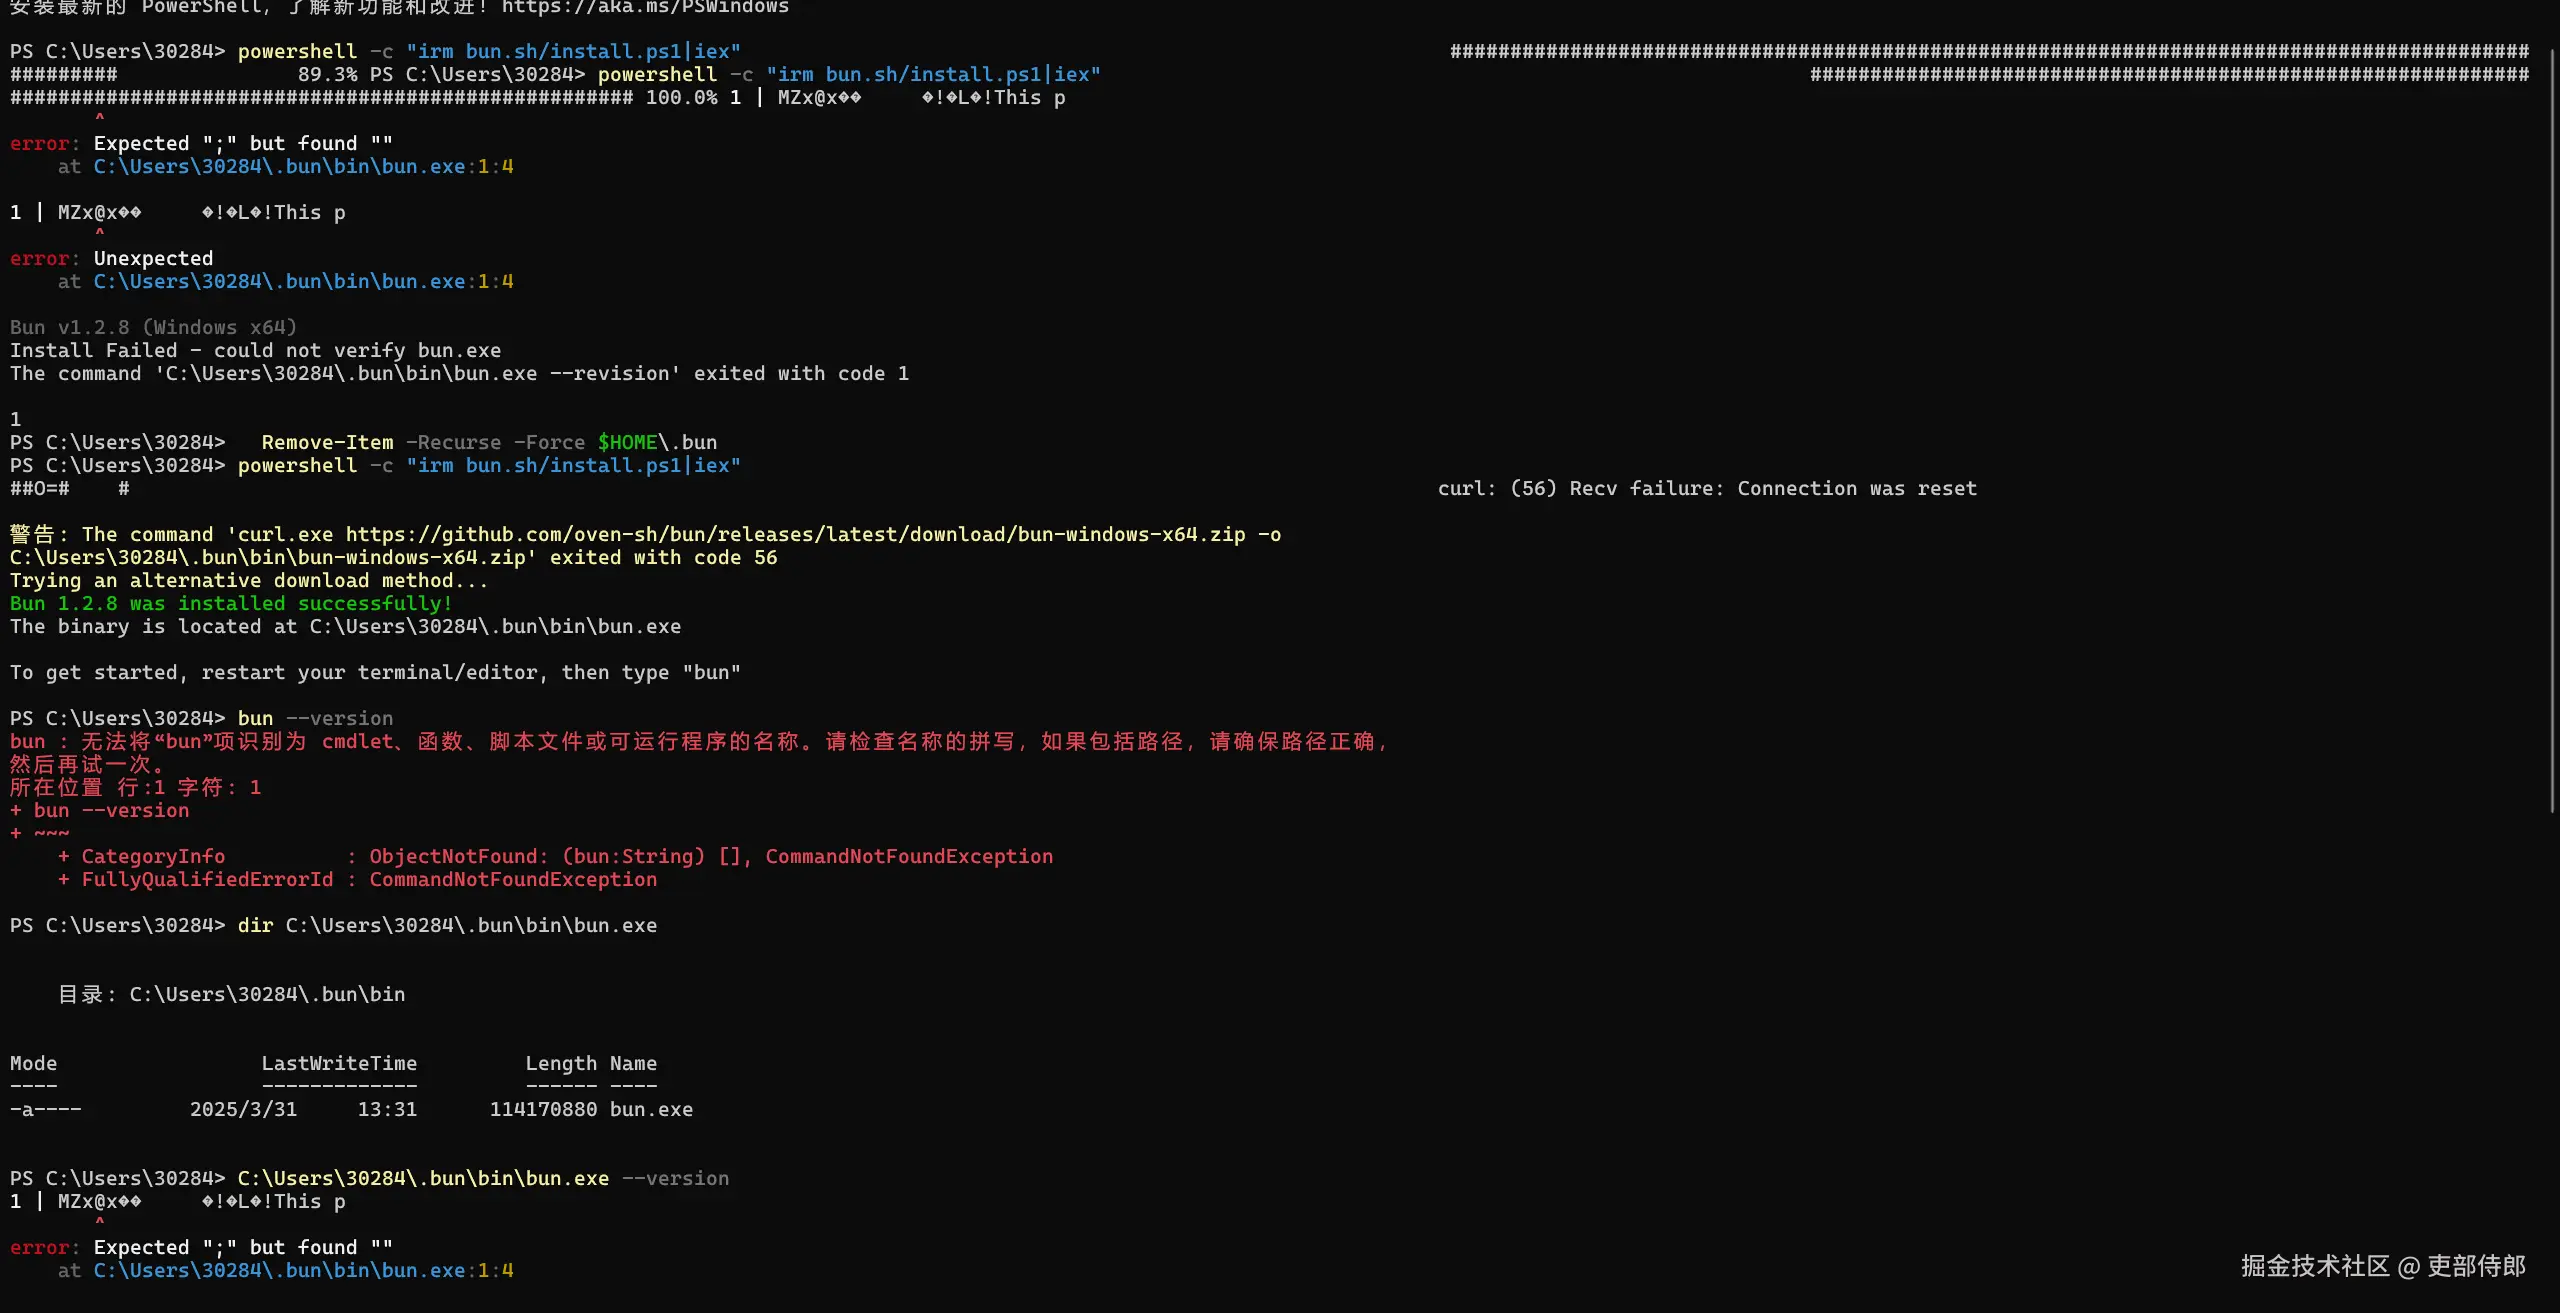The image size is (2560, 1313).
Task: Click the 100.0% download progress value
Action: pyautogui.click(x=681, y=98)
